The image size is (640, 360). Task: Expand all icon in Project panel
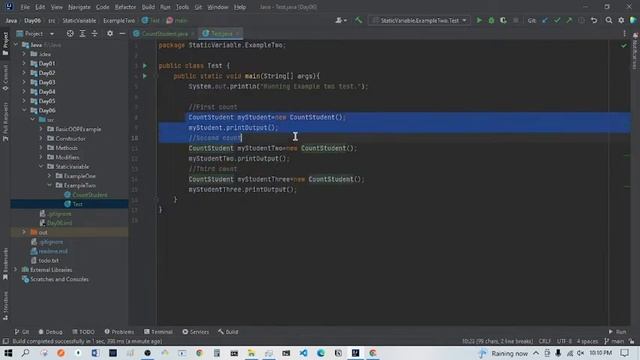pyautogui.click(x=82, y=33)
